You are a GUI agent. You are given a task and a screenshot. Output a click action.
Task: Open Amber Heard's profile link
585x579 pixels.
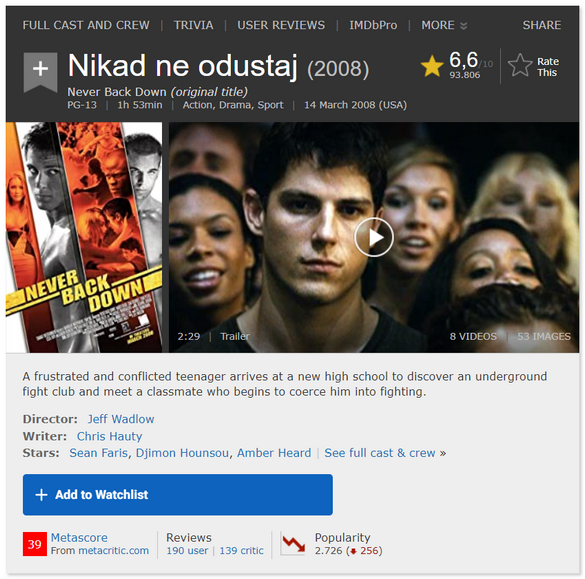(x=274, y=453)
